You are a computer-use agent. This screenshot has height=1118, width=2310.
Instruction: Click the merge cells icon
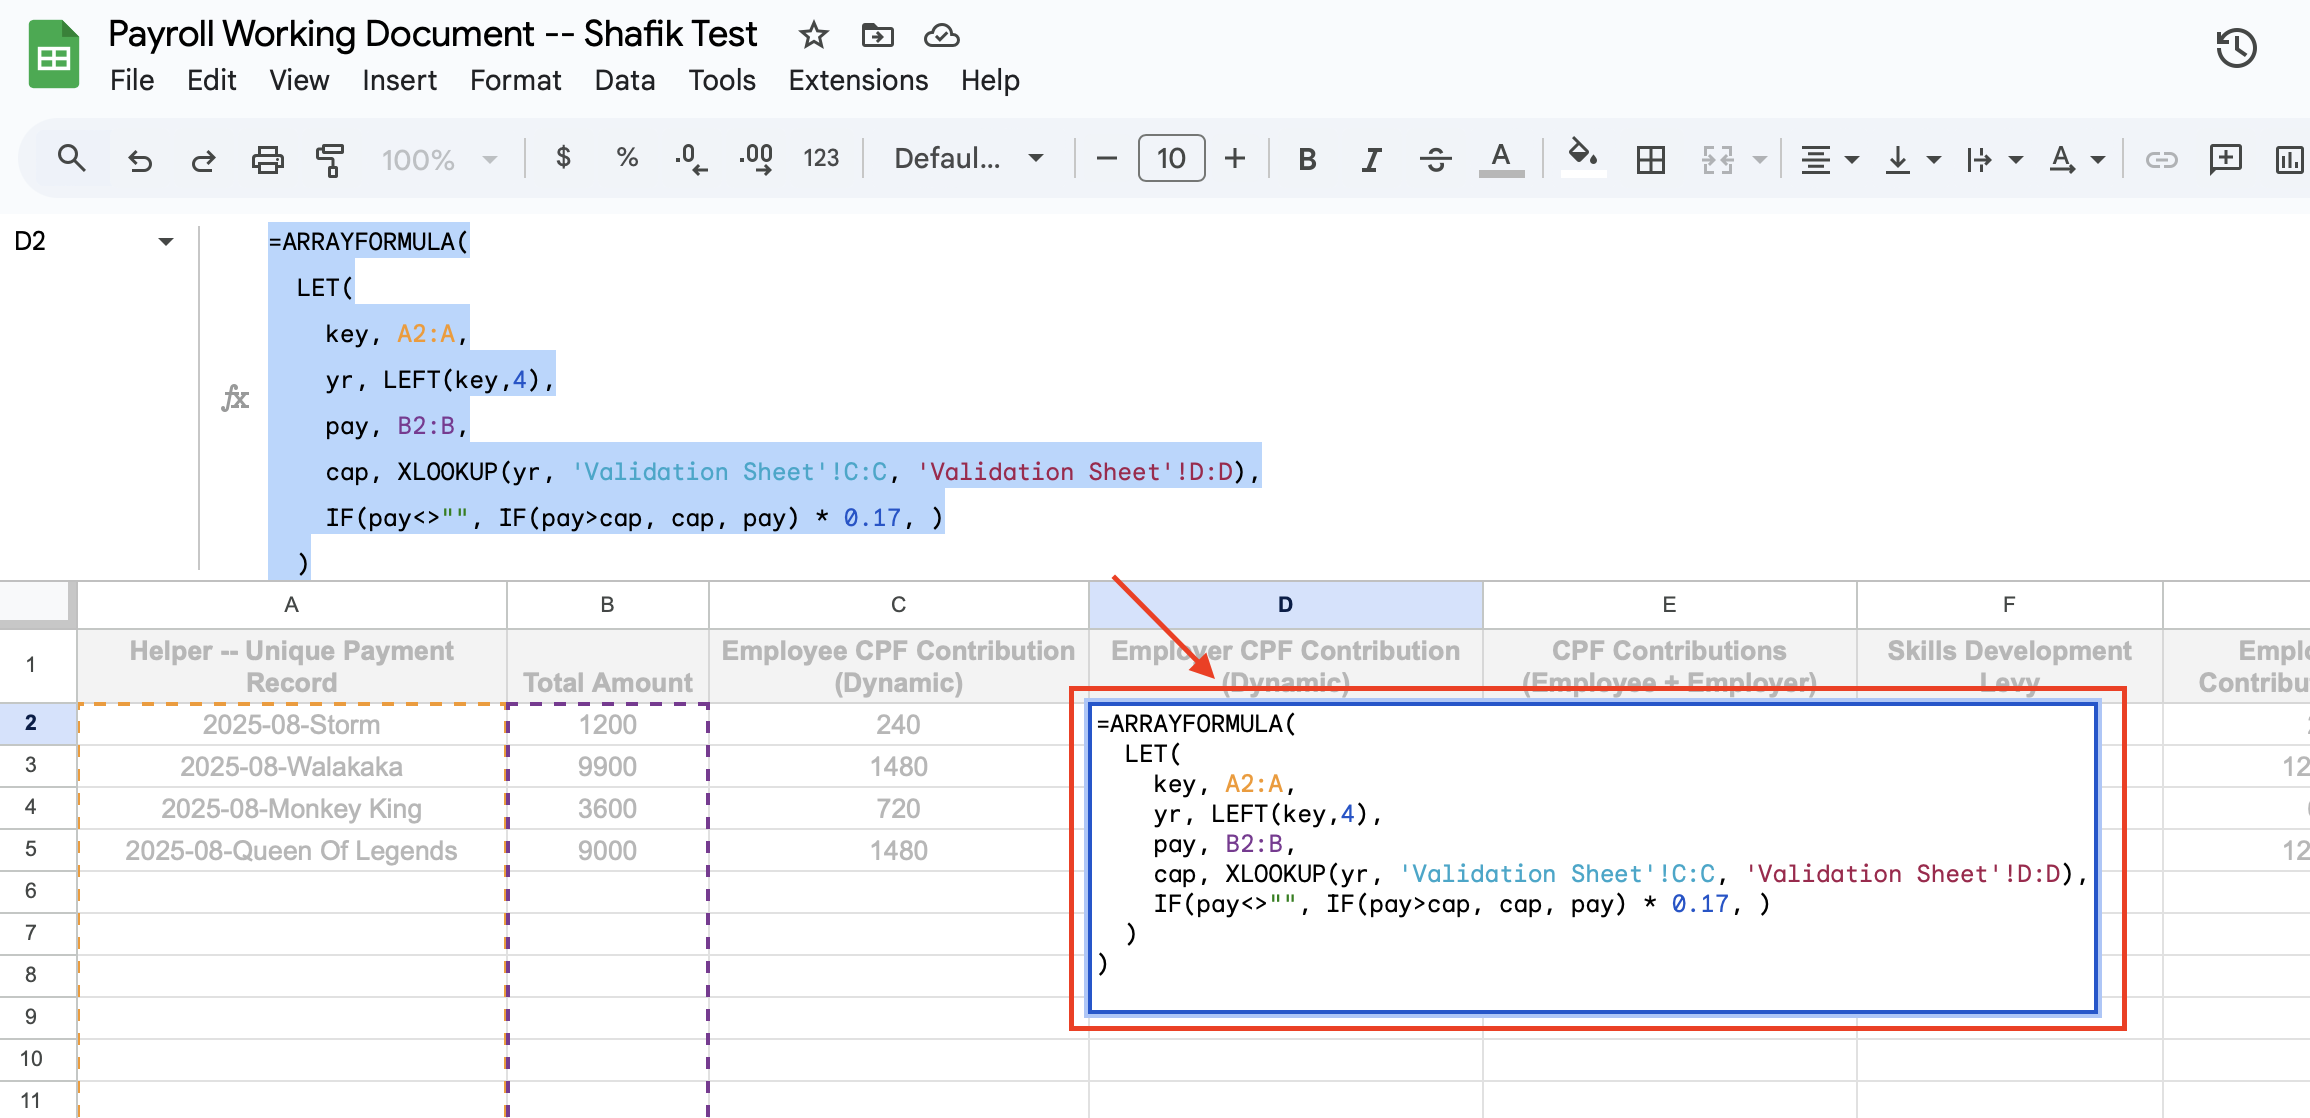(1718, 159)
